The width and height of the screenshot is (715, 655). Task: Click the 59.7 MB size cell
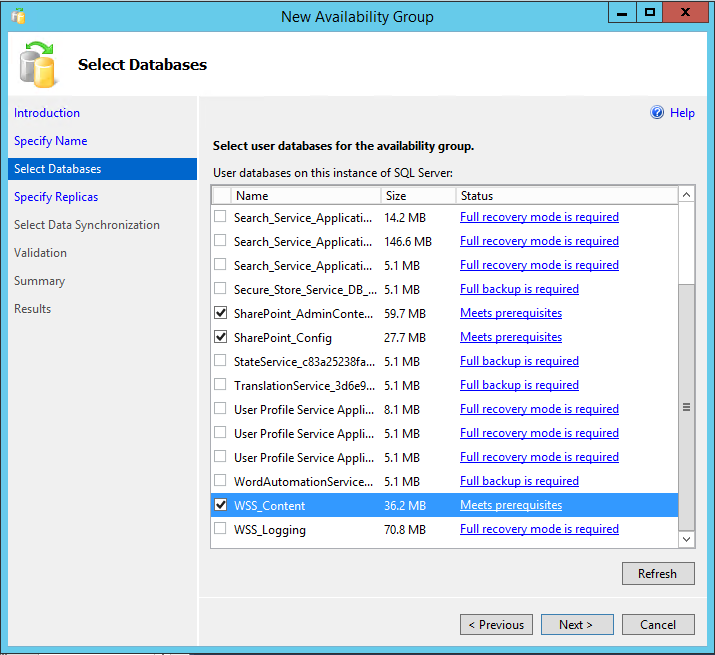tap(404, 313)
